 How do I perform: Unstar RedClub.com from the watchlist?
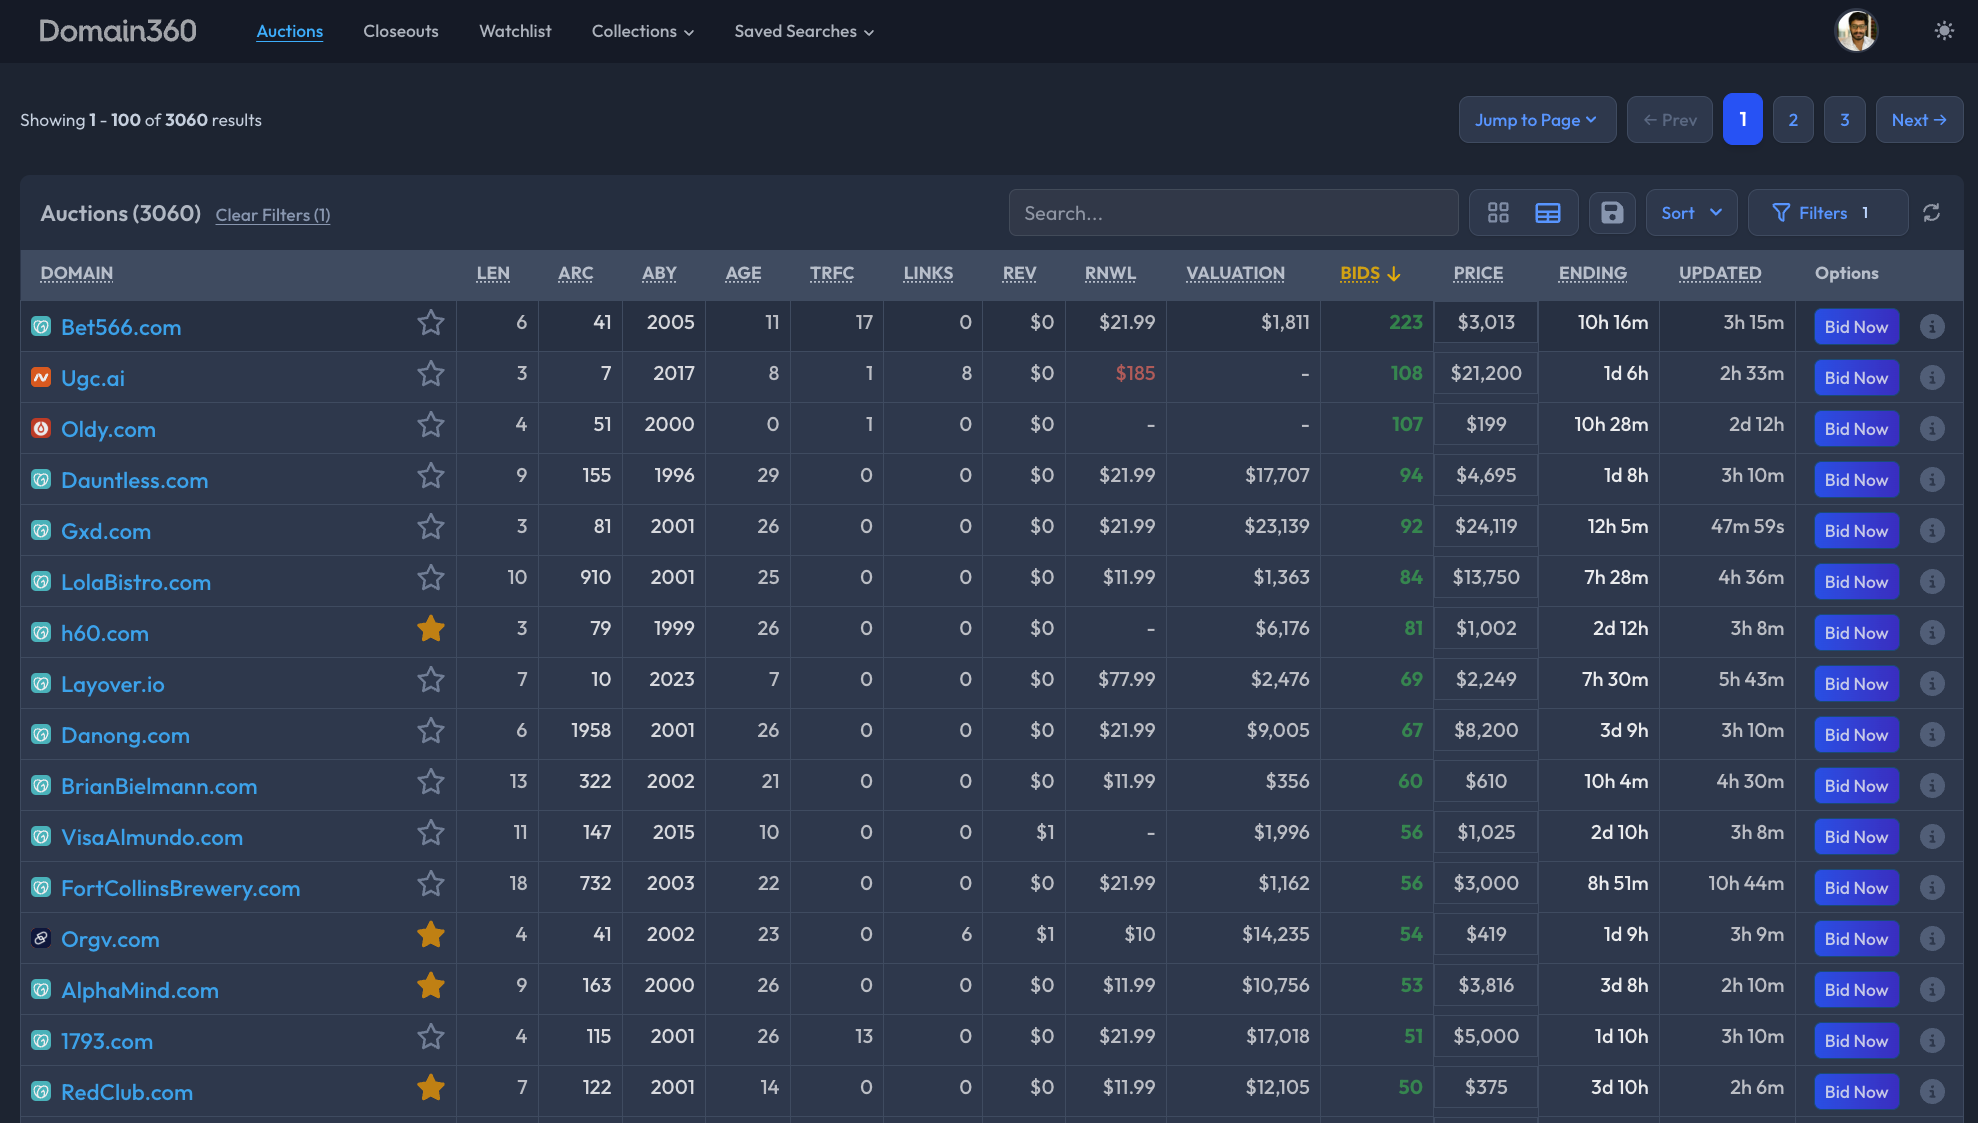click(431, 1088)
